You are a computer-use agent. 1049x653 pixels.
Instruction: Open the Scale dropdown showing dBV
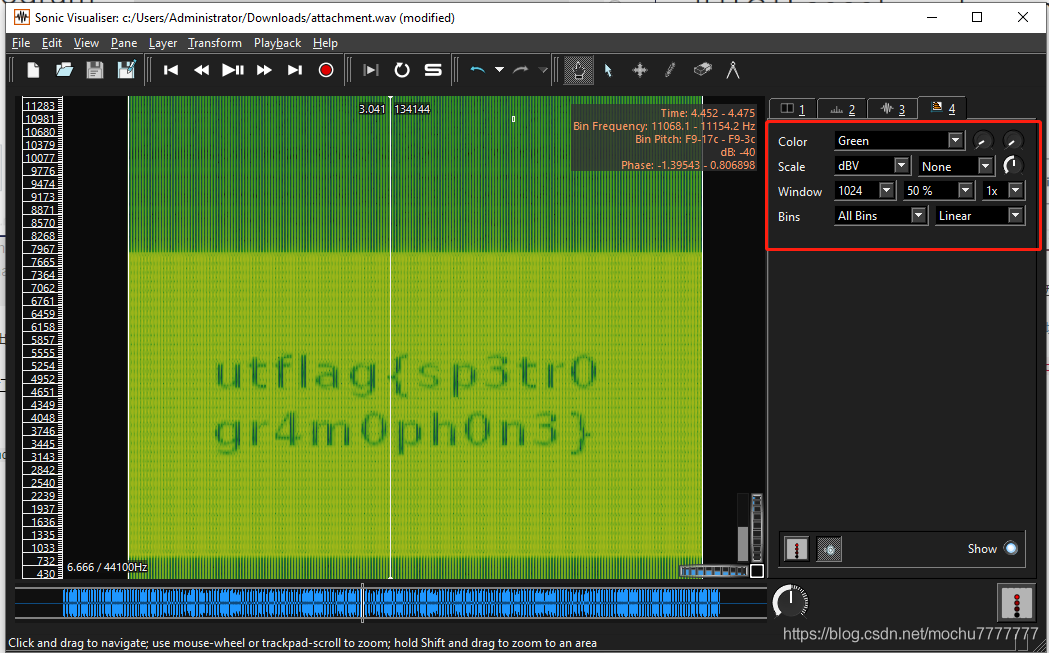[x=901, y=166]
